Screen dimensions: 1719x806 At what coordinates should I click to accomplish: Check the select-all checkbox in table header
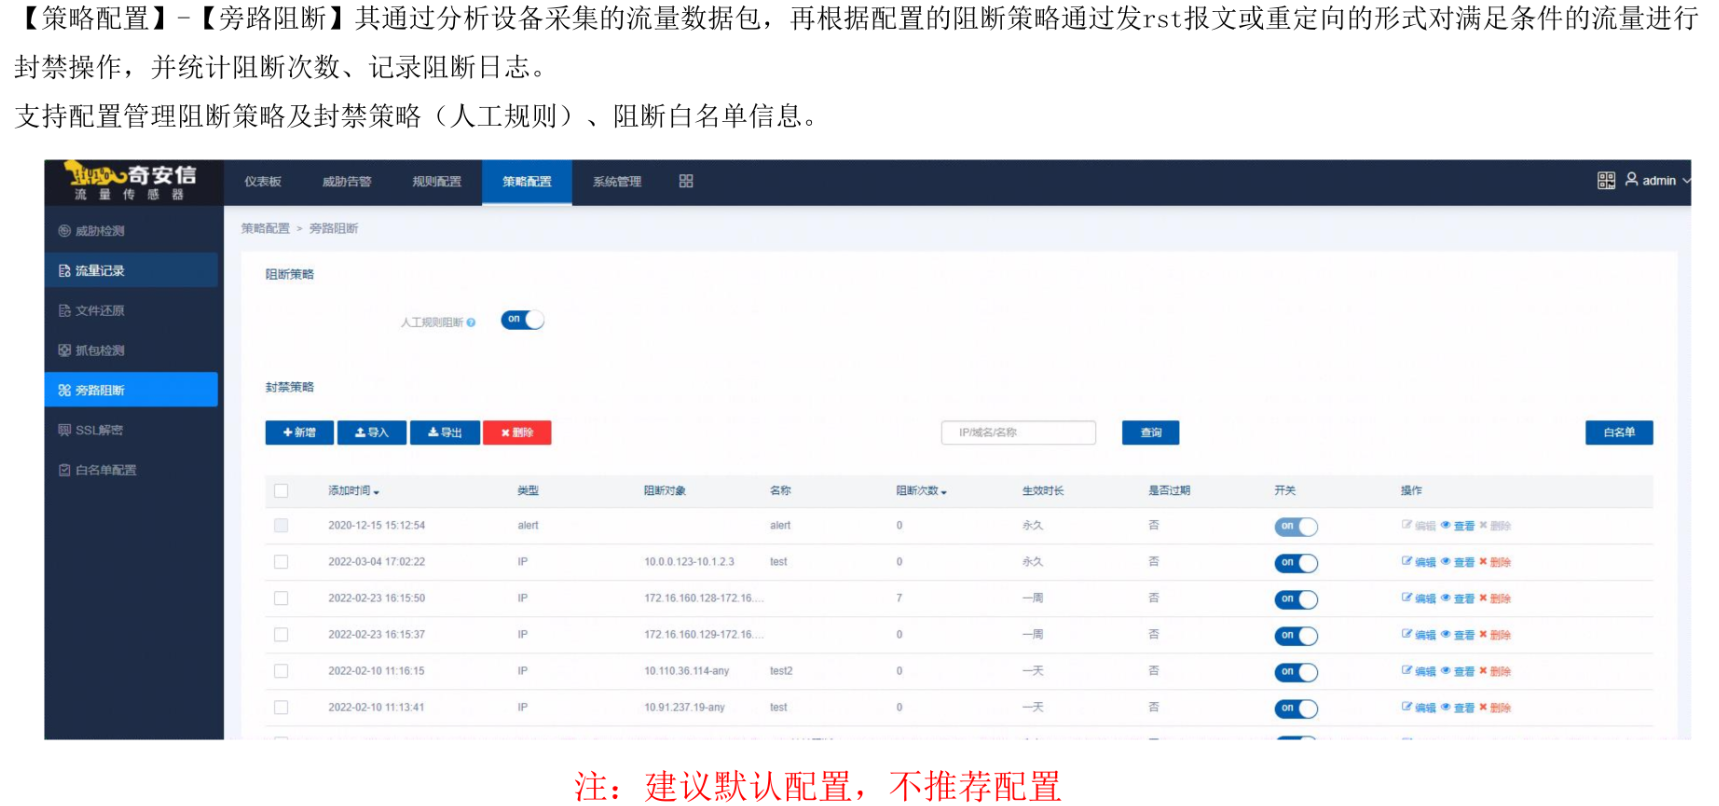[x=281, y=491]
